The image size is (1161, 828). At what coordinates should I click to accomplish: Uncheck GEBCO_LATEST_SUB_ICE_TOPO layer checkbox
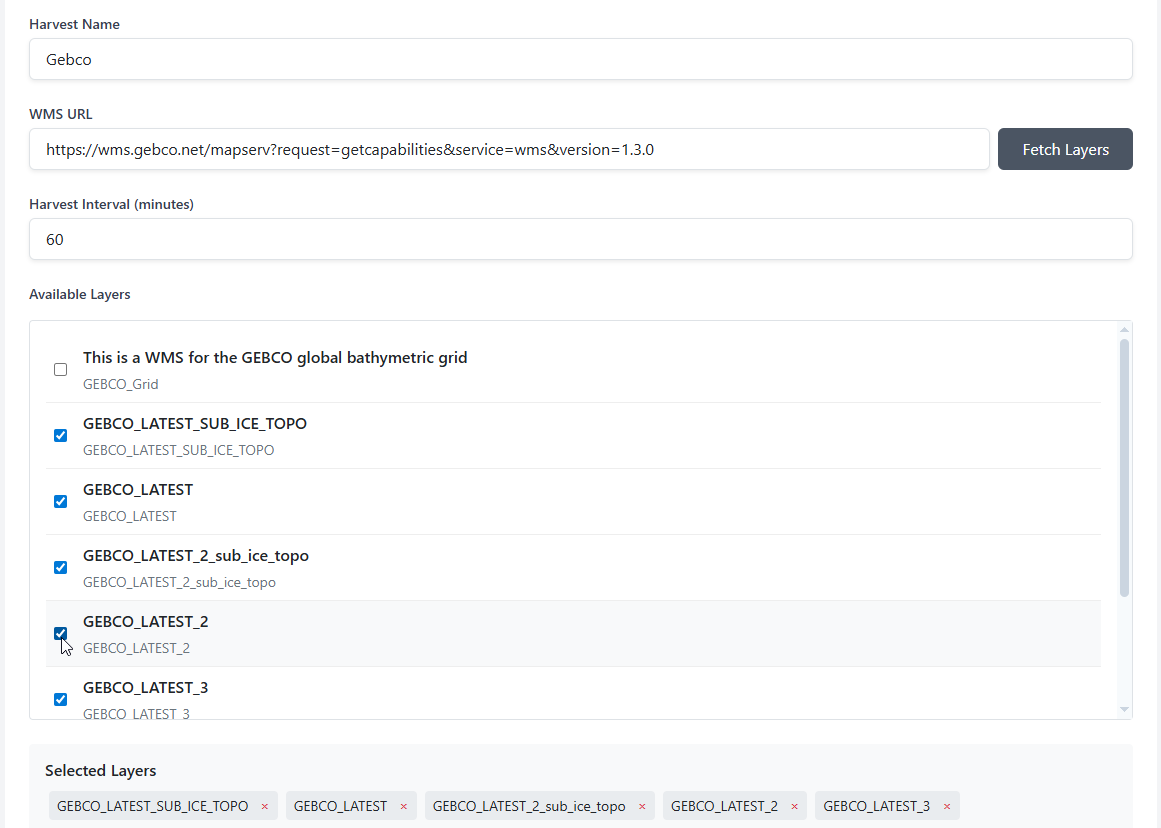coord(61,436)
